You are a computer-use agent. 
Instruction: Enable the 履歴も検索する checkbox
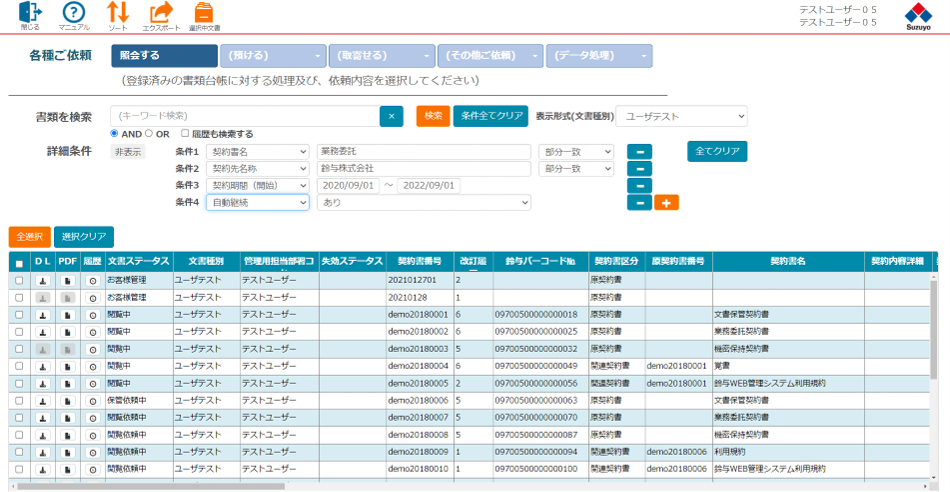(185, 133)
